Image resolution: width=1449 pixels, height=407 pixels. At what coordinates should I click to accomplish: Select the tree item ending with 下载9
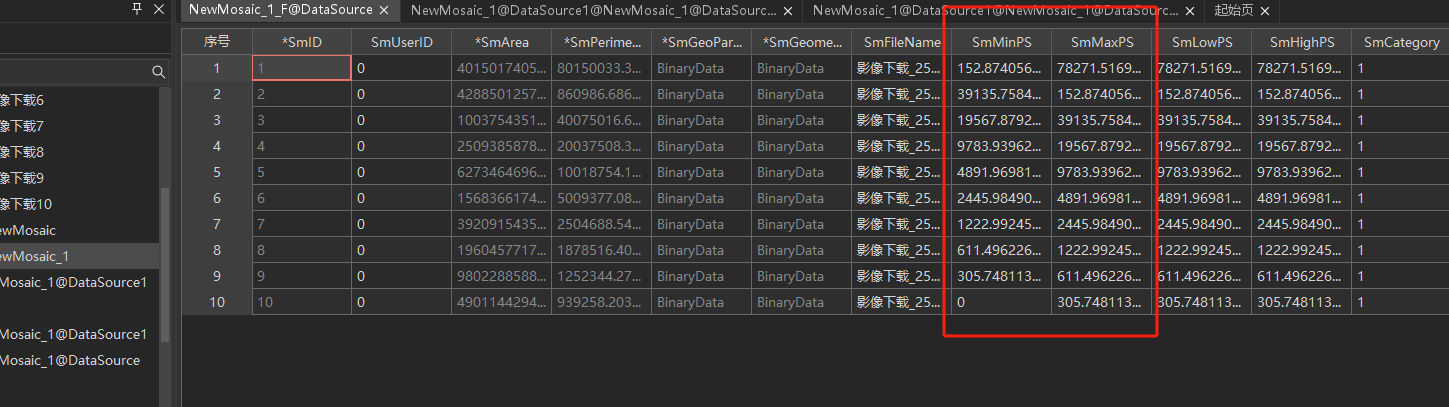click(23, 179)
